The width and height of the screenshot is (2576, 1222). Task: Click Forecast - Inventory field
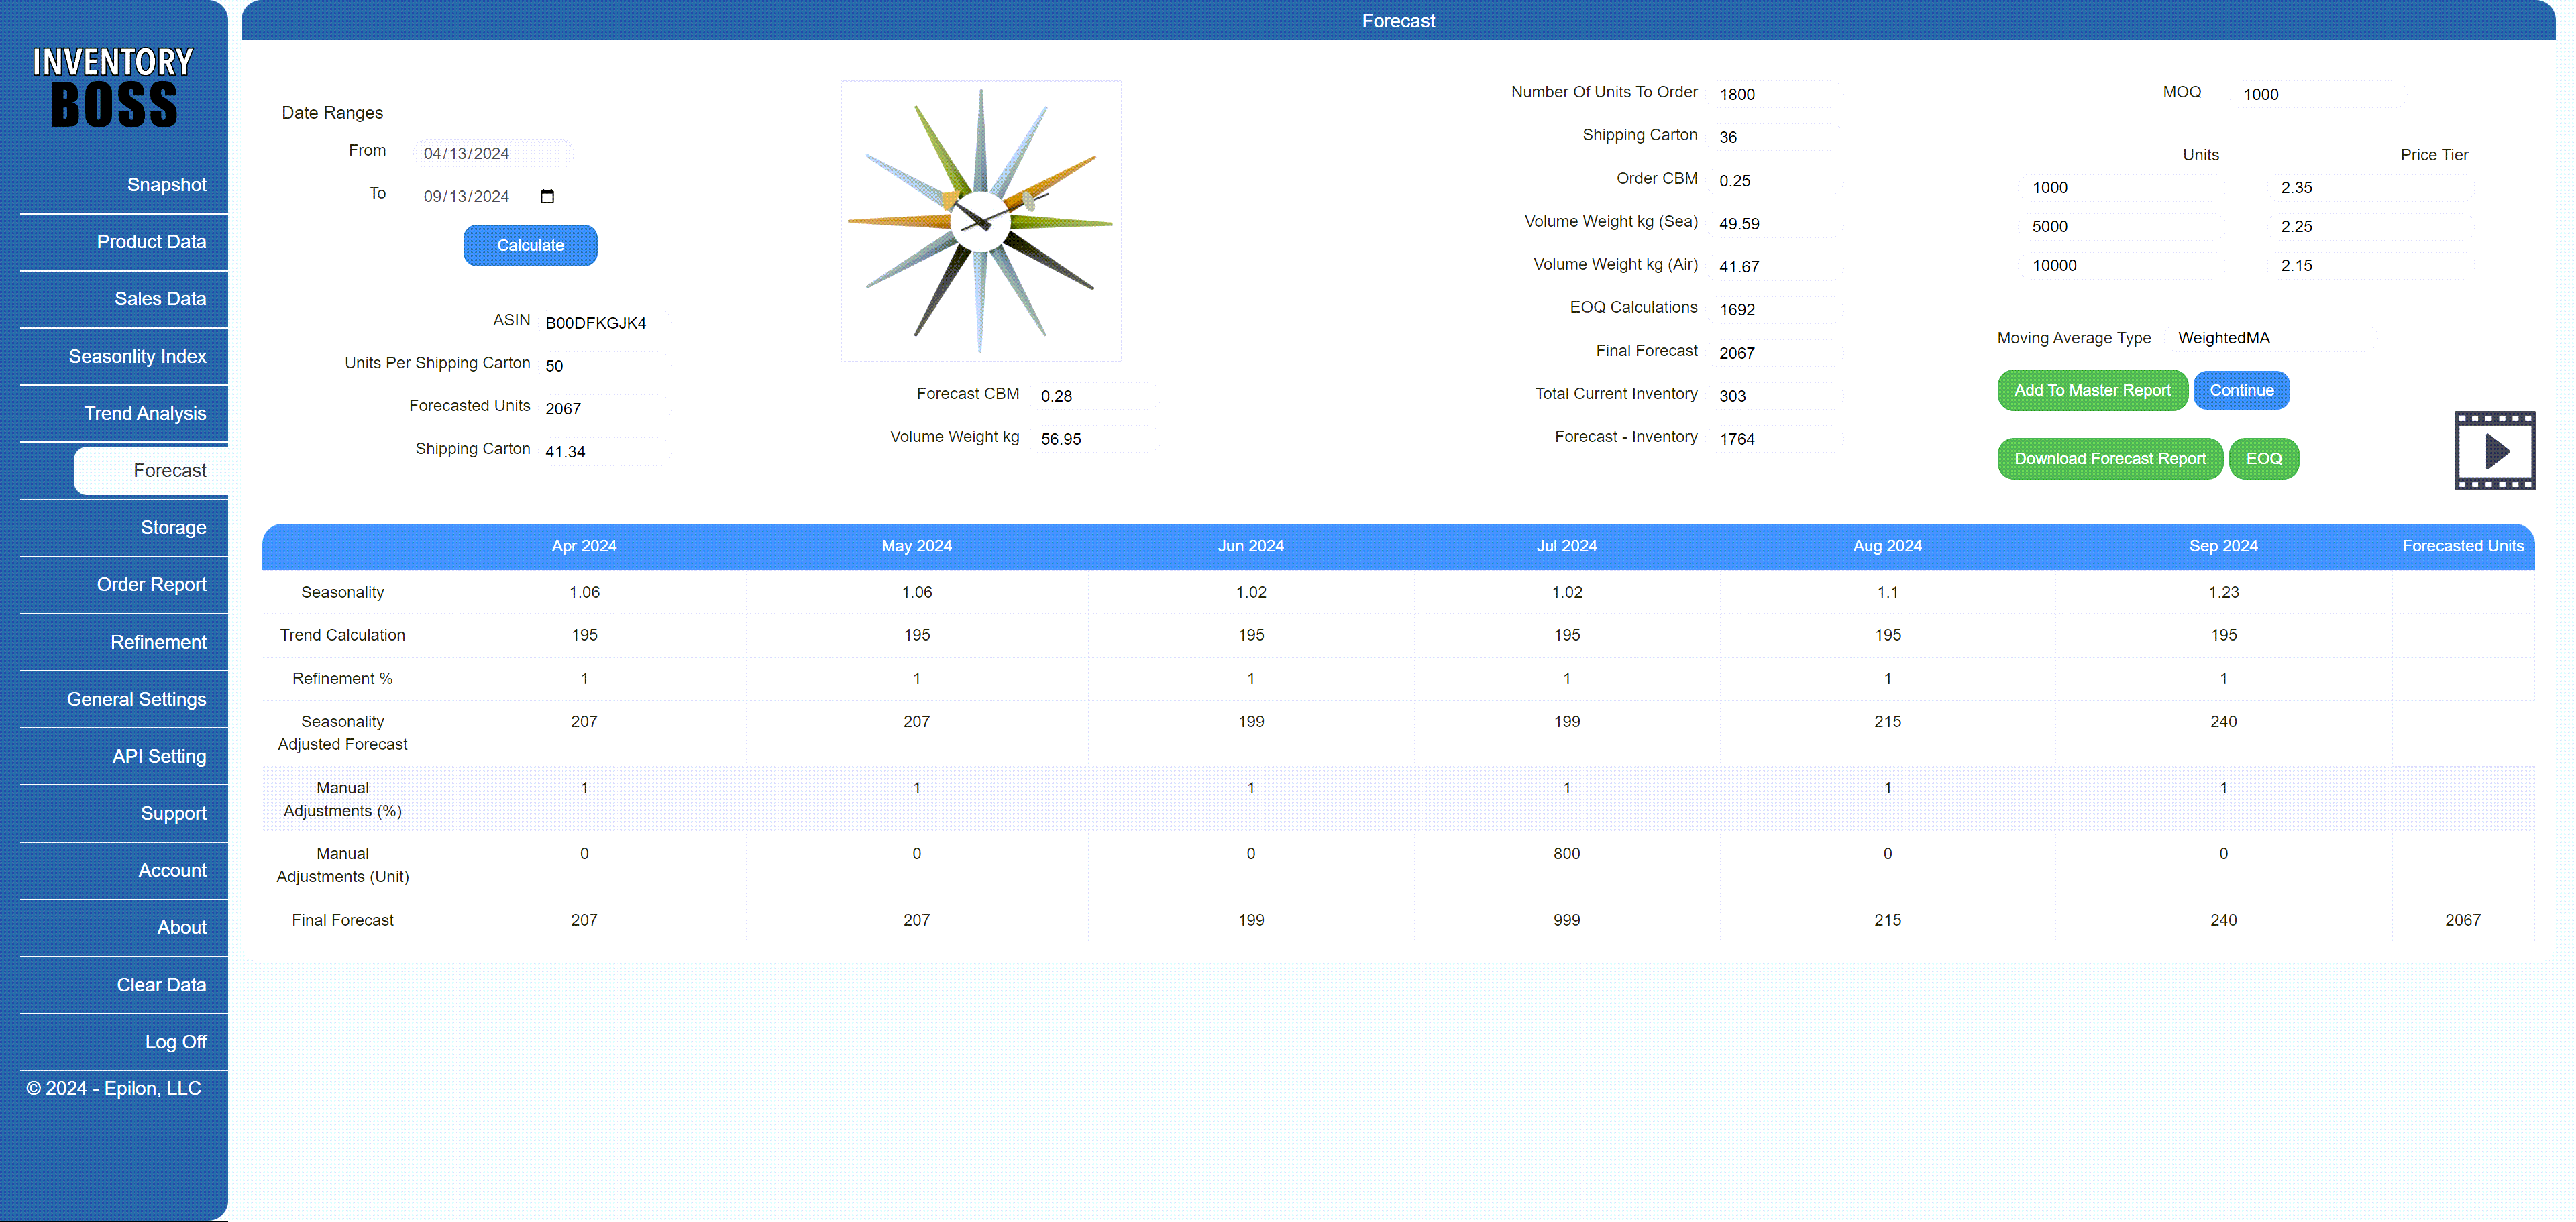[1775, 439]
